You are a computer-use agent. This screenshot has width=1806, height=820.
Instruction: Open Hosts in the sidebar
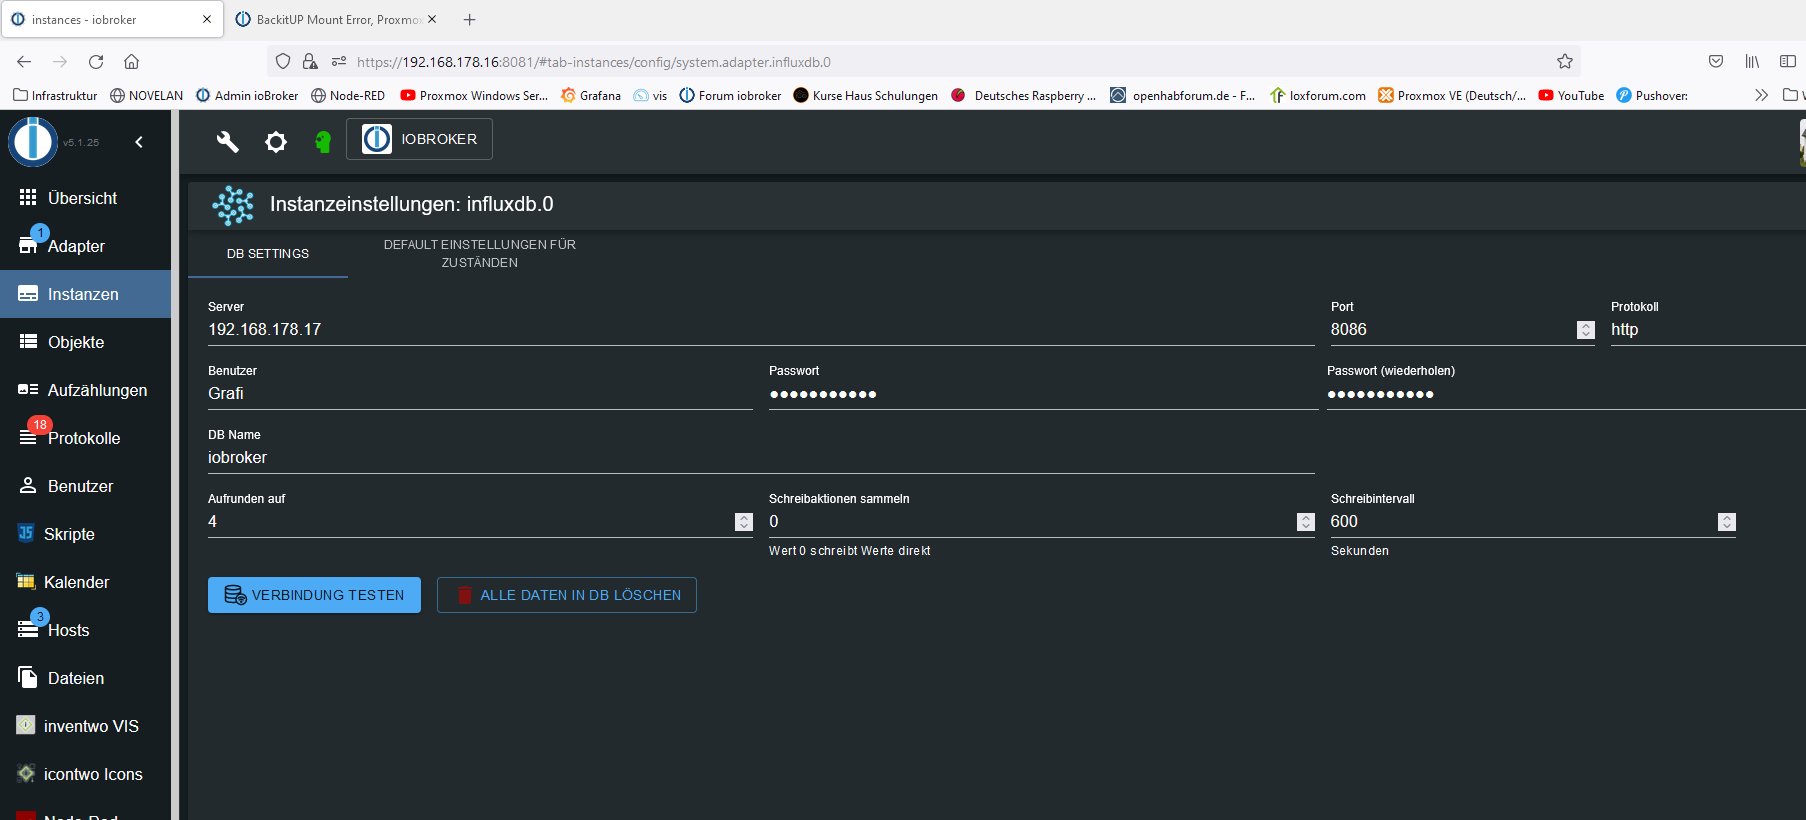86,630
